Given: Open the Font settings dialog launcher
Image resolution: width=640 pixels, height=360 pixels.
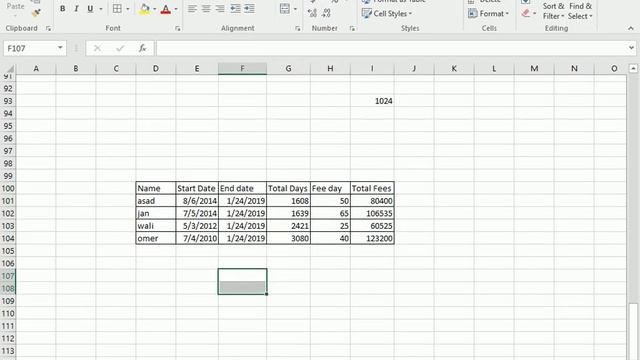Looking at the screenshot, I should [178, 28].
